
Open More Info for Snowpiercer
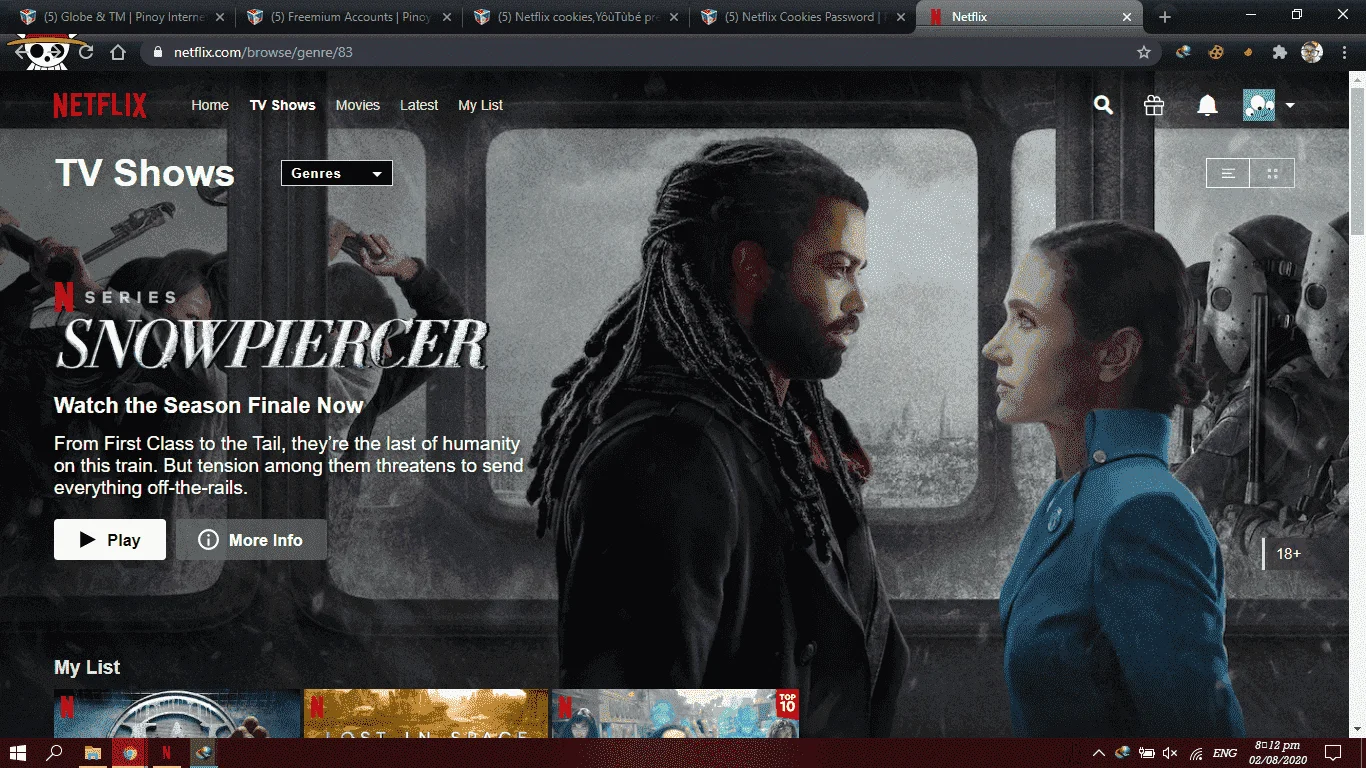point(251,540)
